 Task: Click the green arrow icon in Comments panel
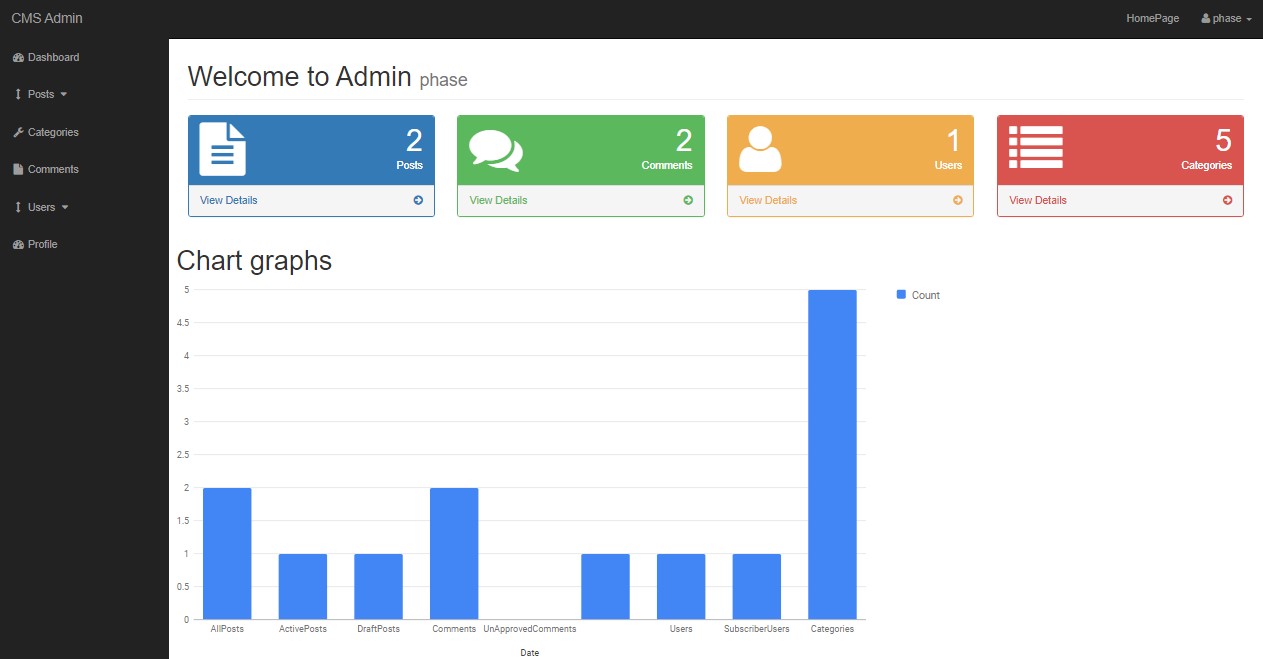[688, 200]
